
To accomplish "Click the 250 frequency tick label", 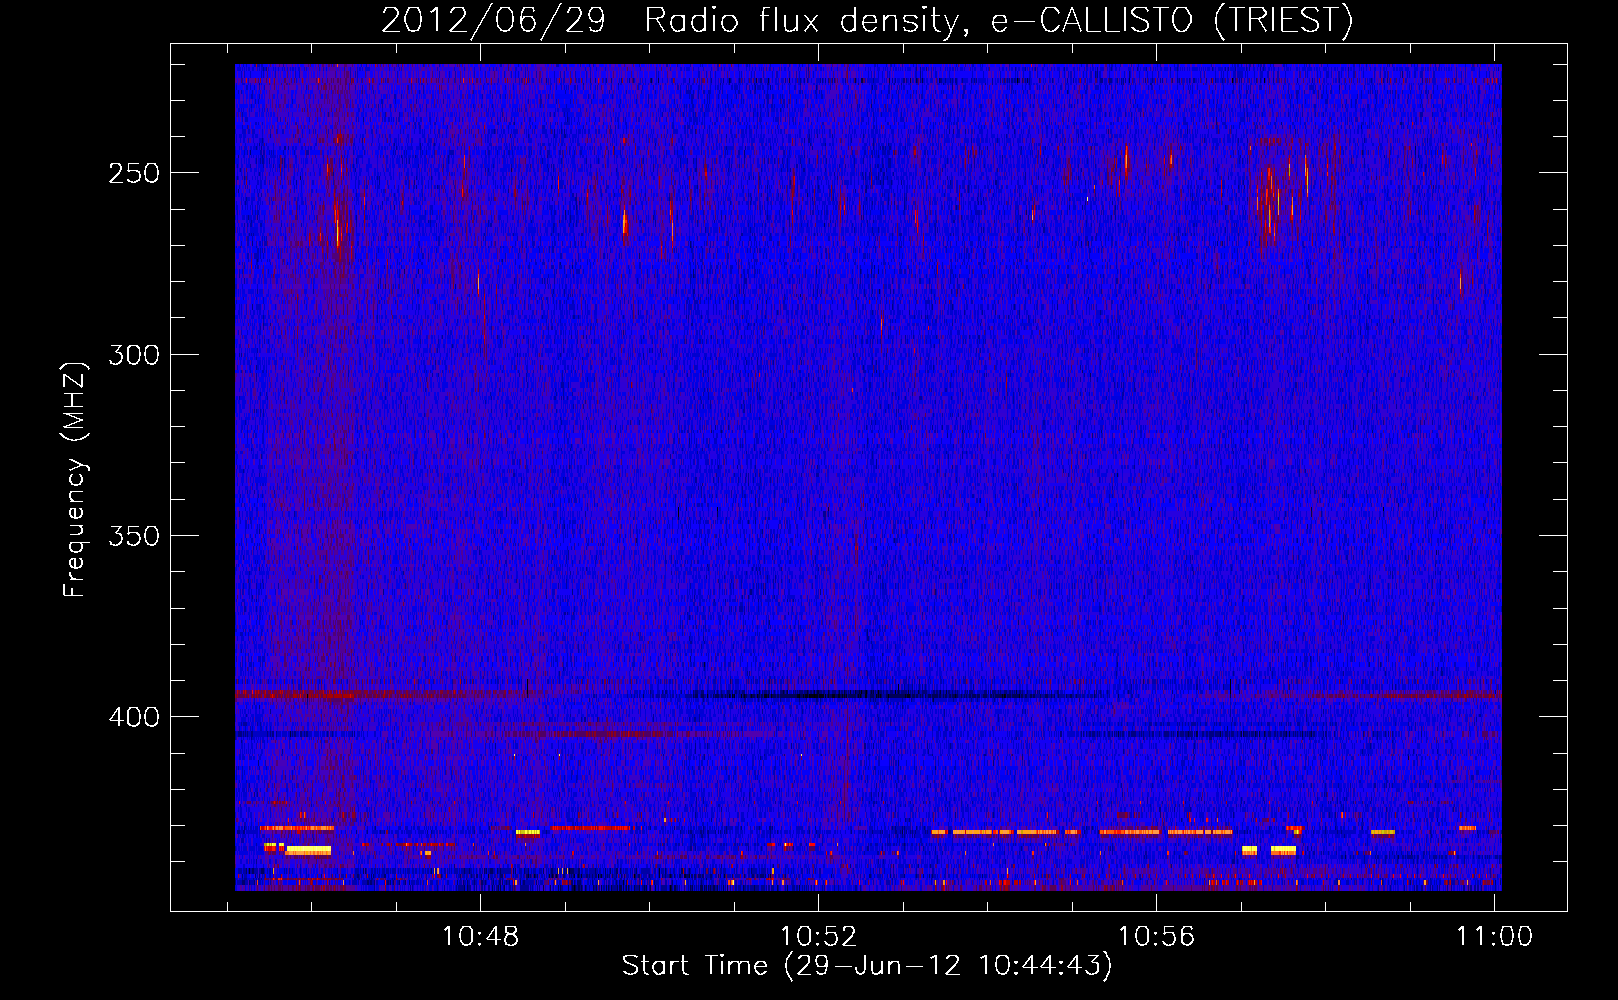I will [134, 173].
